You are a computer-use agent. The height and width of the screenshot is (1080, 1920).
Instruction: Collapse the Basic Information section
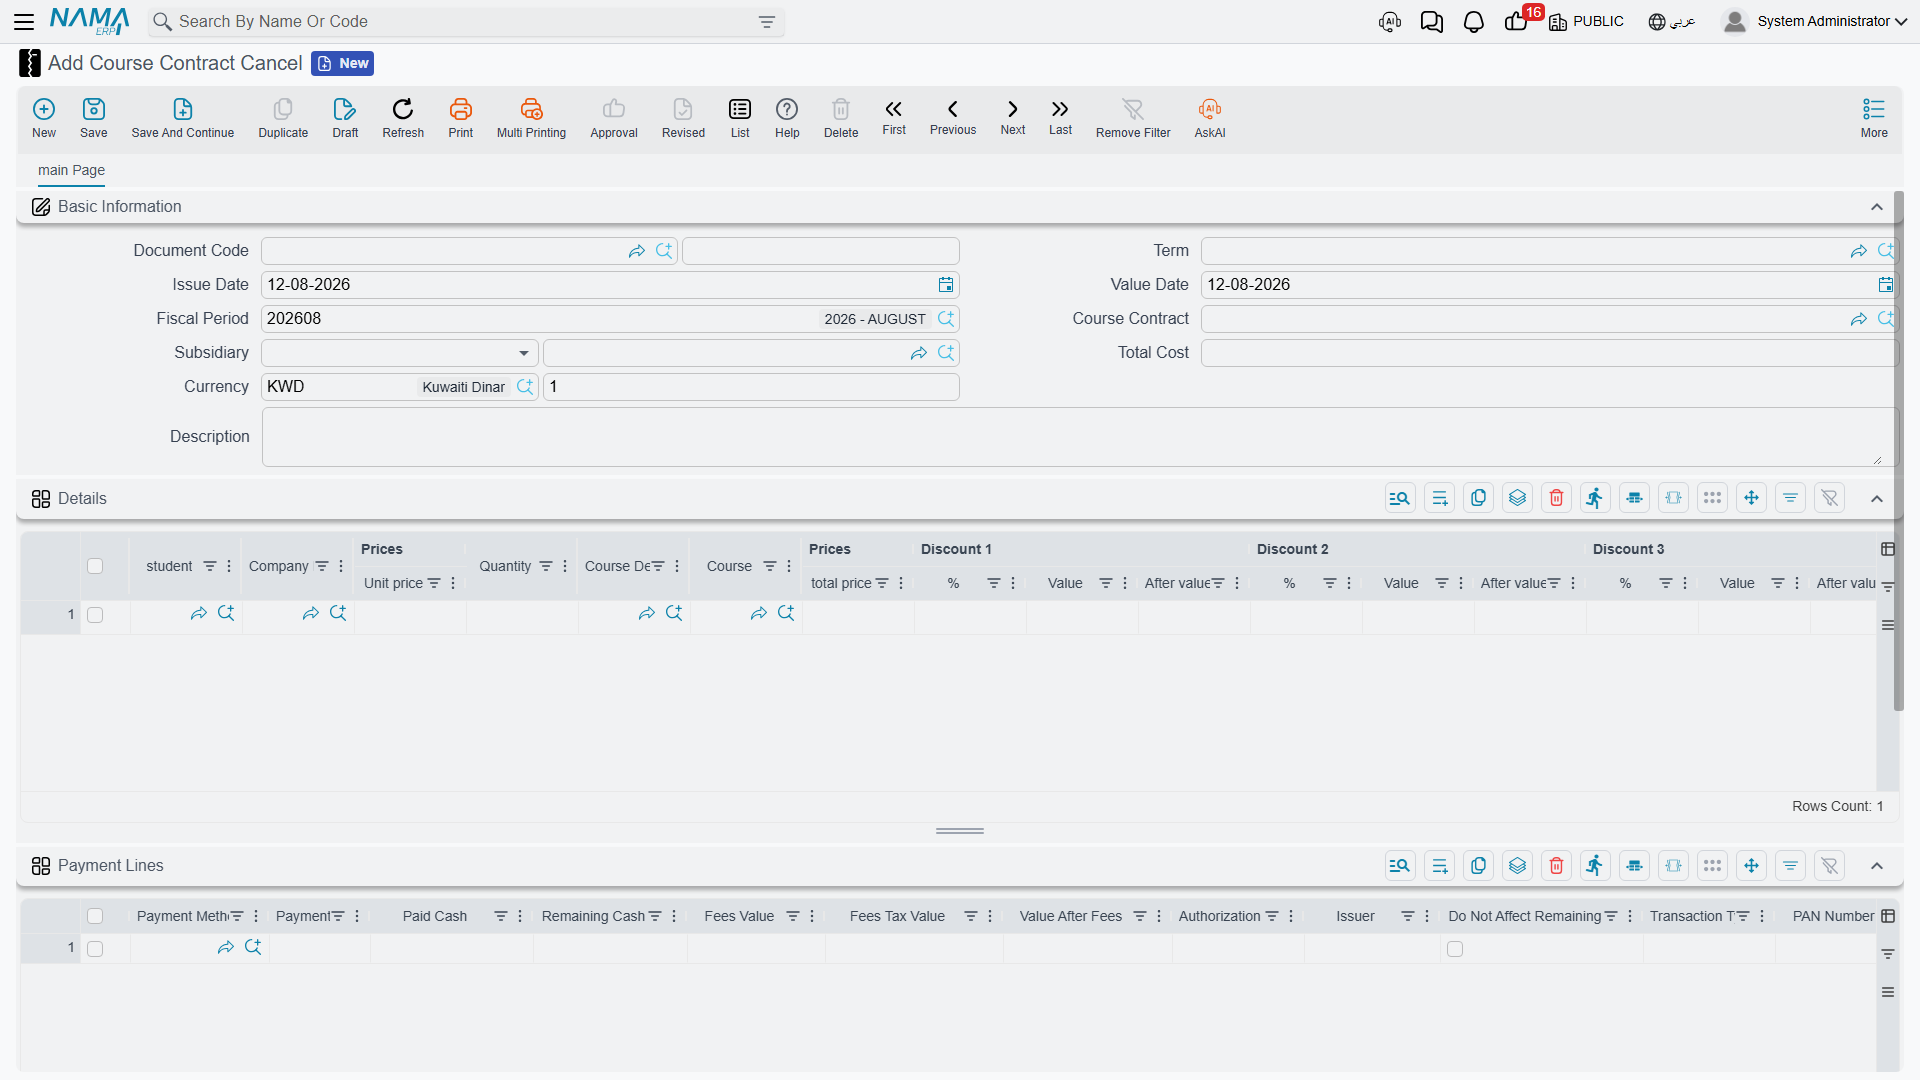tap(1877, 207)
